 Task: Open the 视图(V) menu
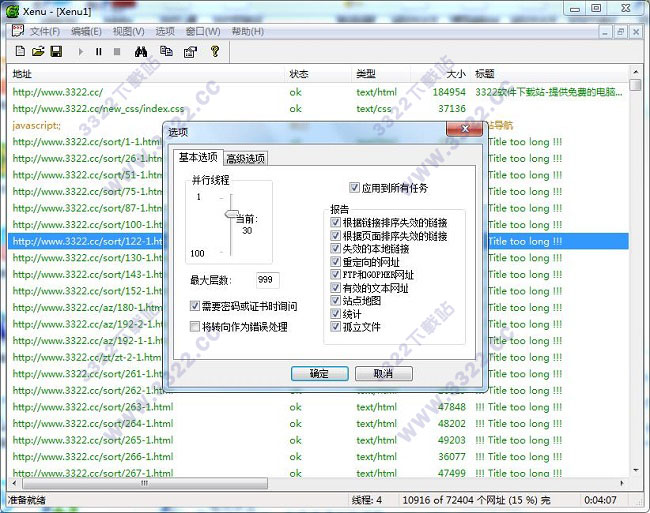click(x=129, y=31)
